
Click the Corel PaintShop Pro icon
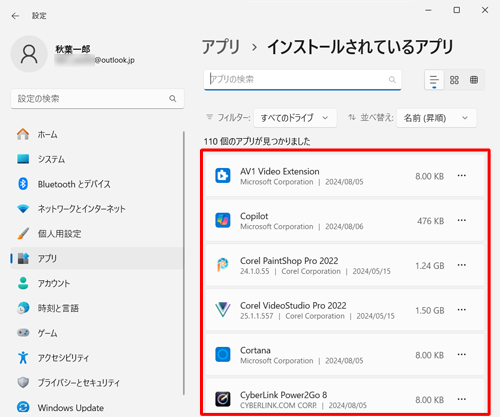[x=223, y=265]
